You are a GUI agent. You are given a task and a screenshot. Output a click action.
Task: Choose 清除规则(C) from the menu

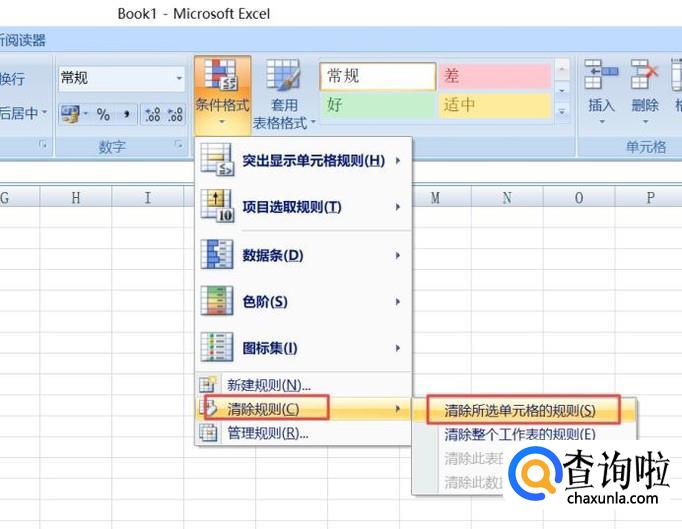(x=303, y=409)
